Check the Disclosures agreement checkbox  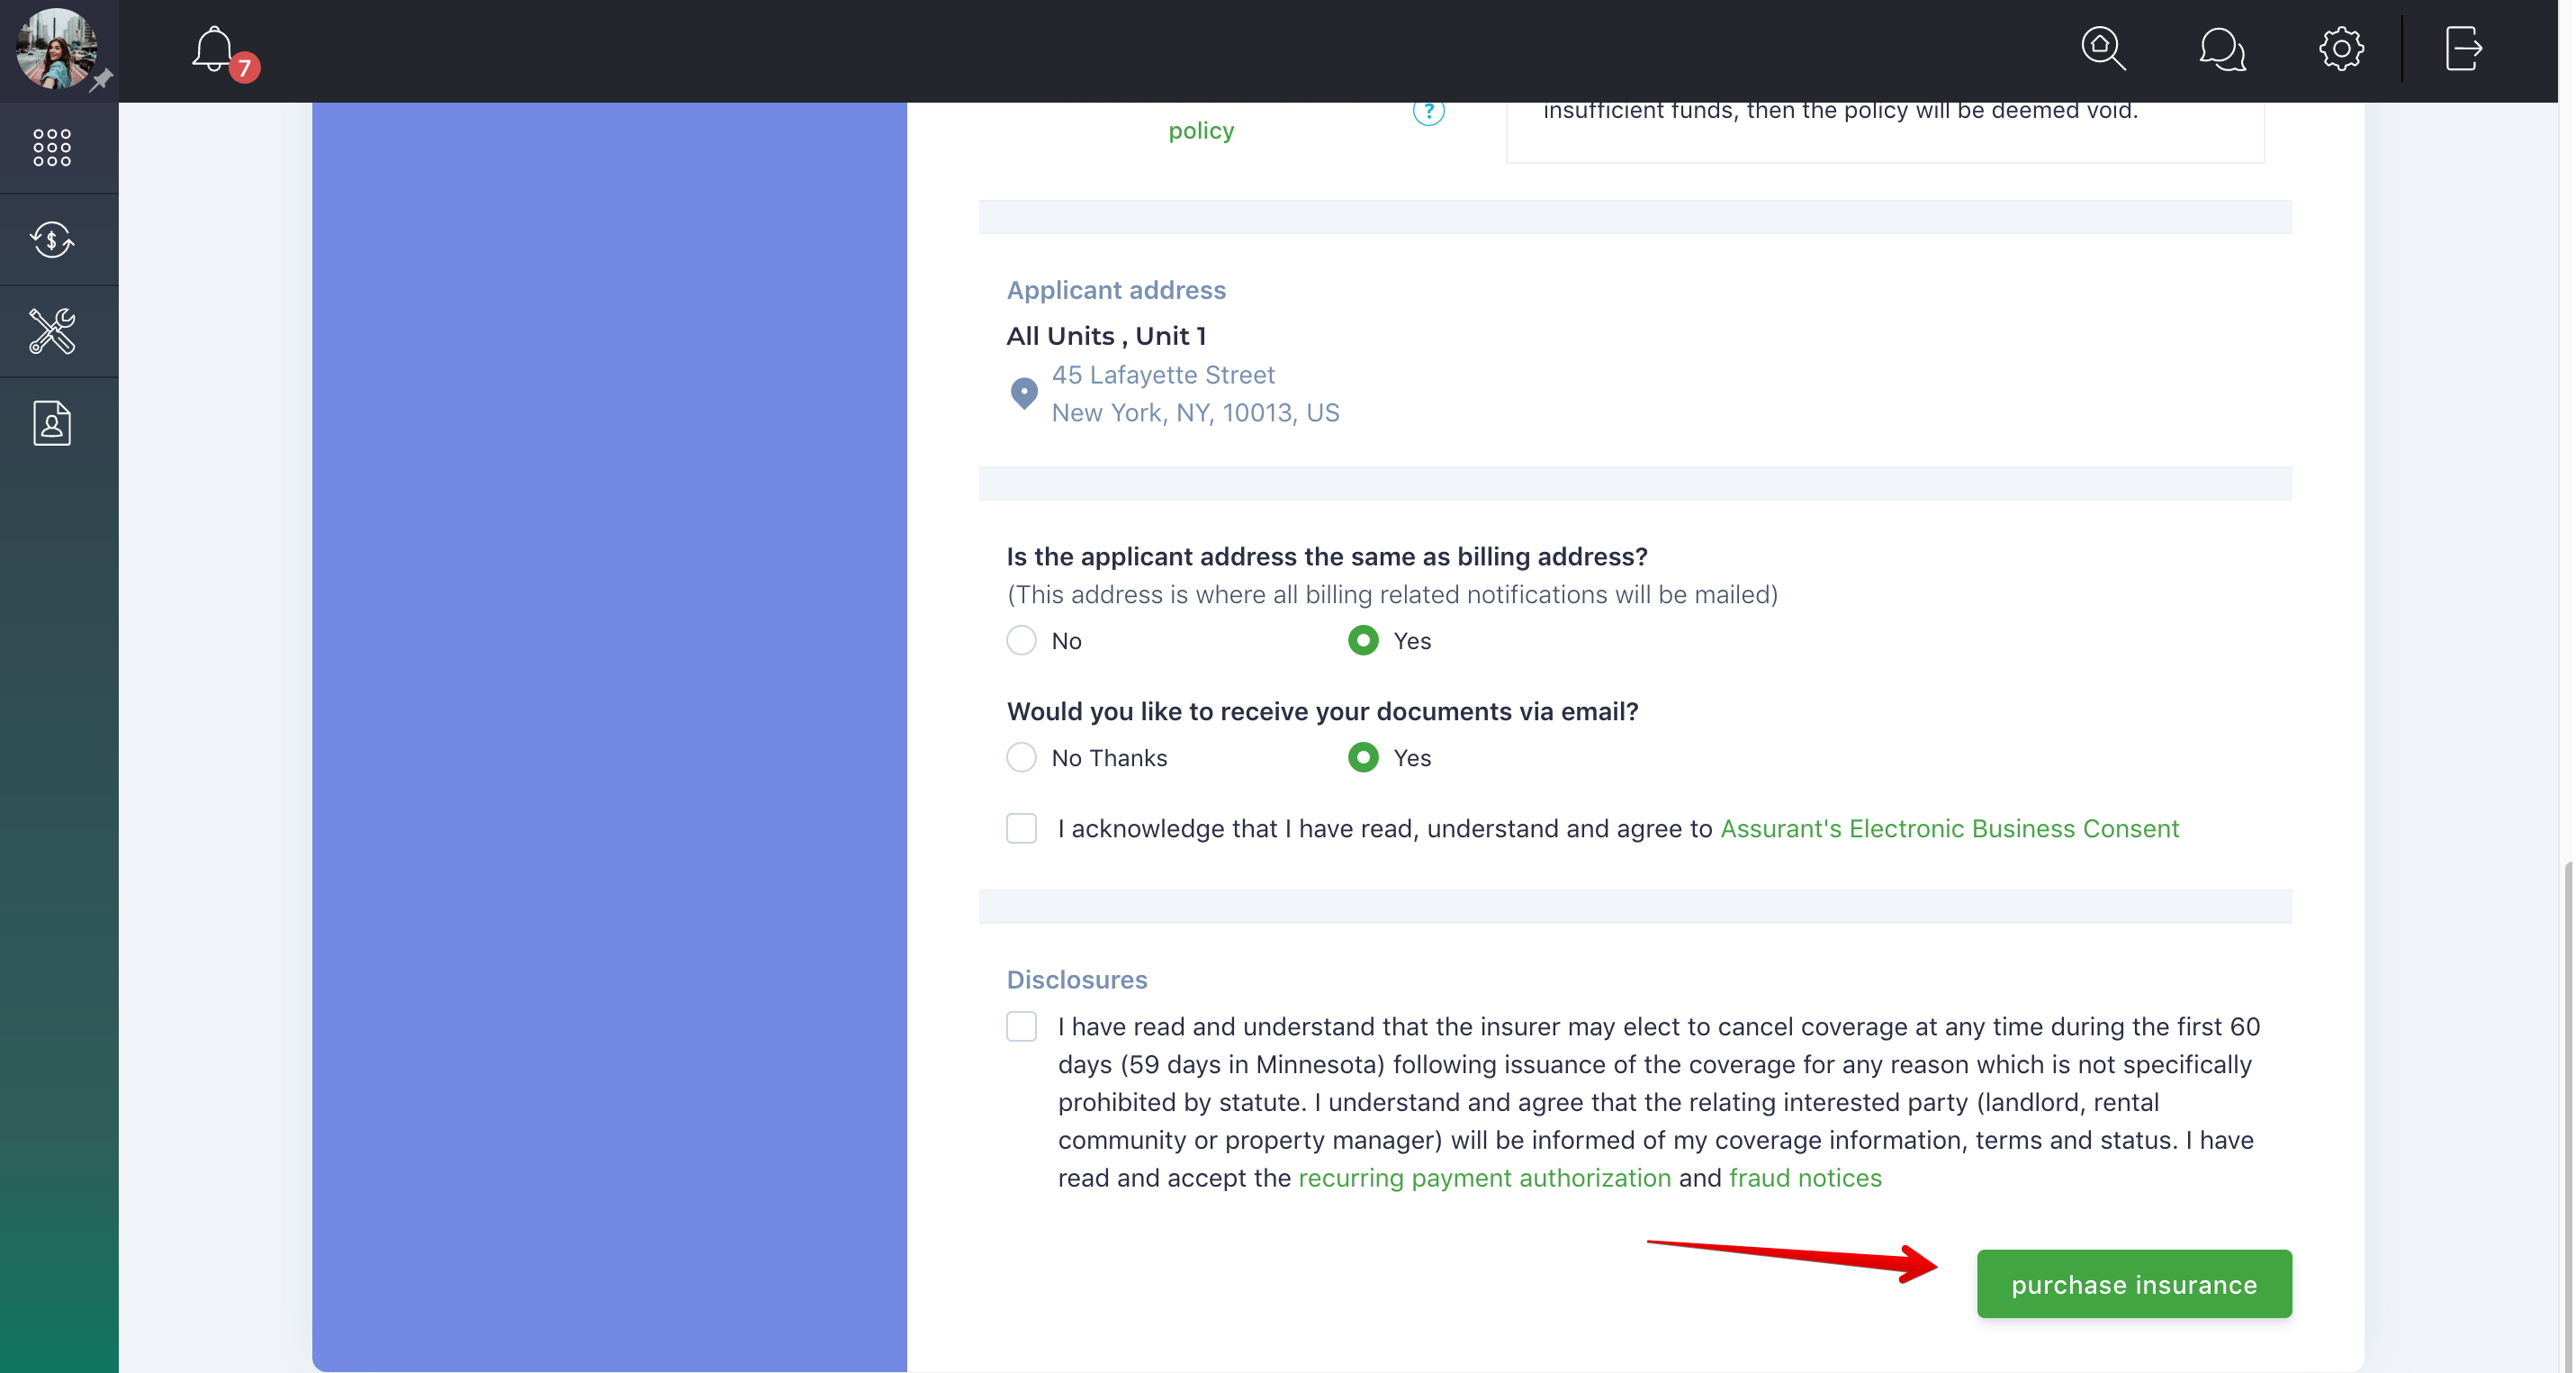[1021, 1026]
